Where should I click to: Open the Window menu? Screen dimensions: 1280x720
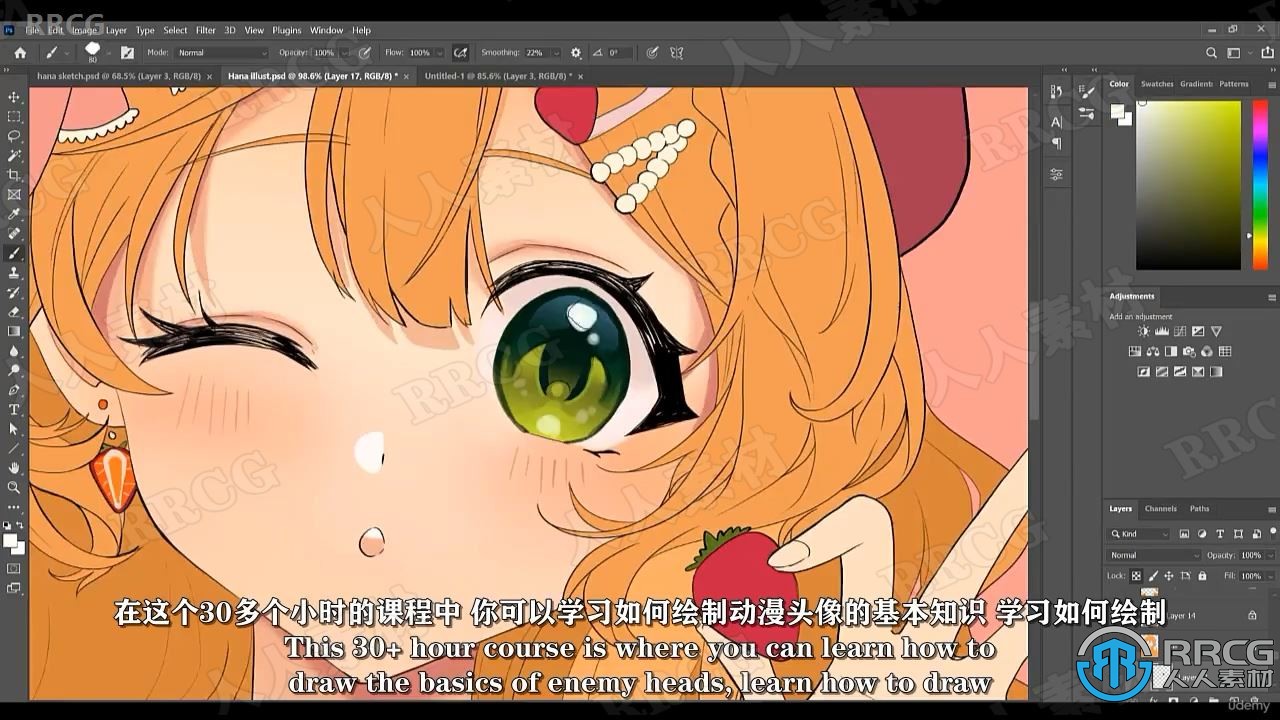326,30
